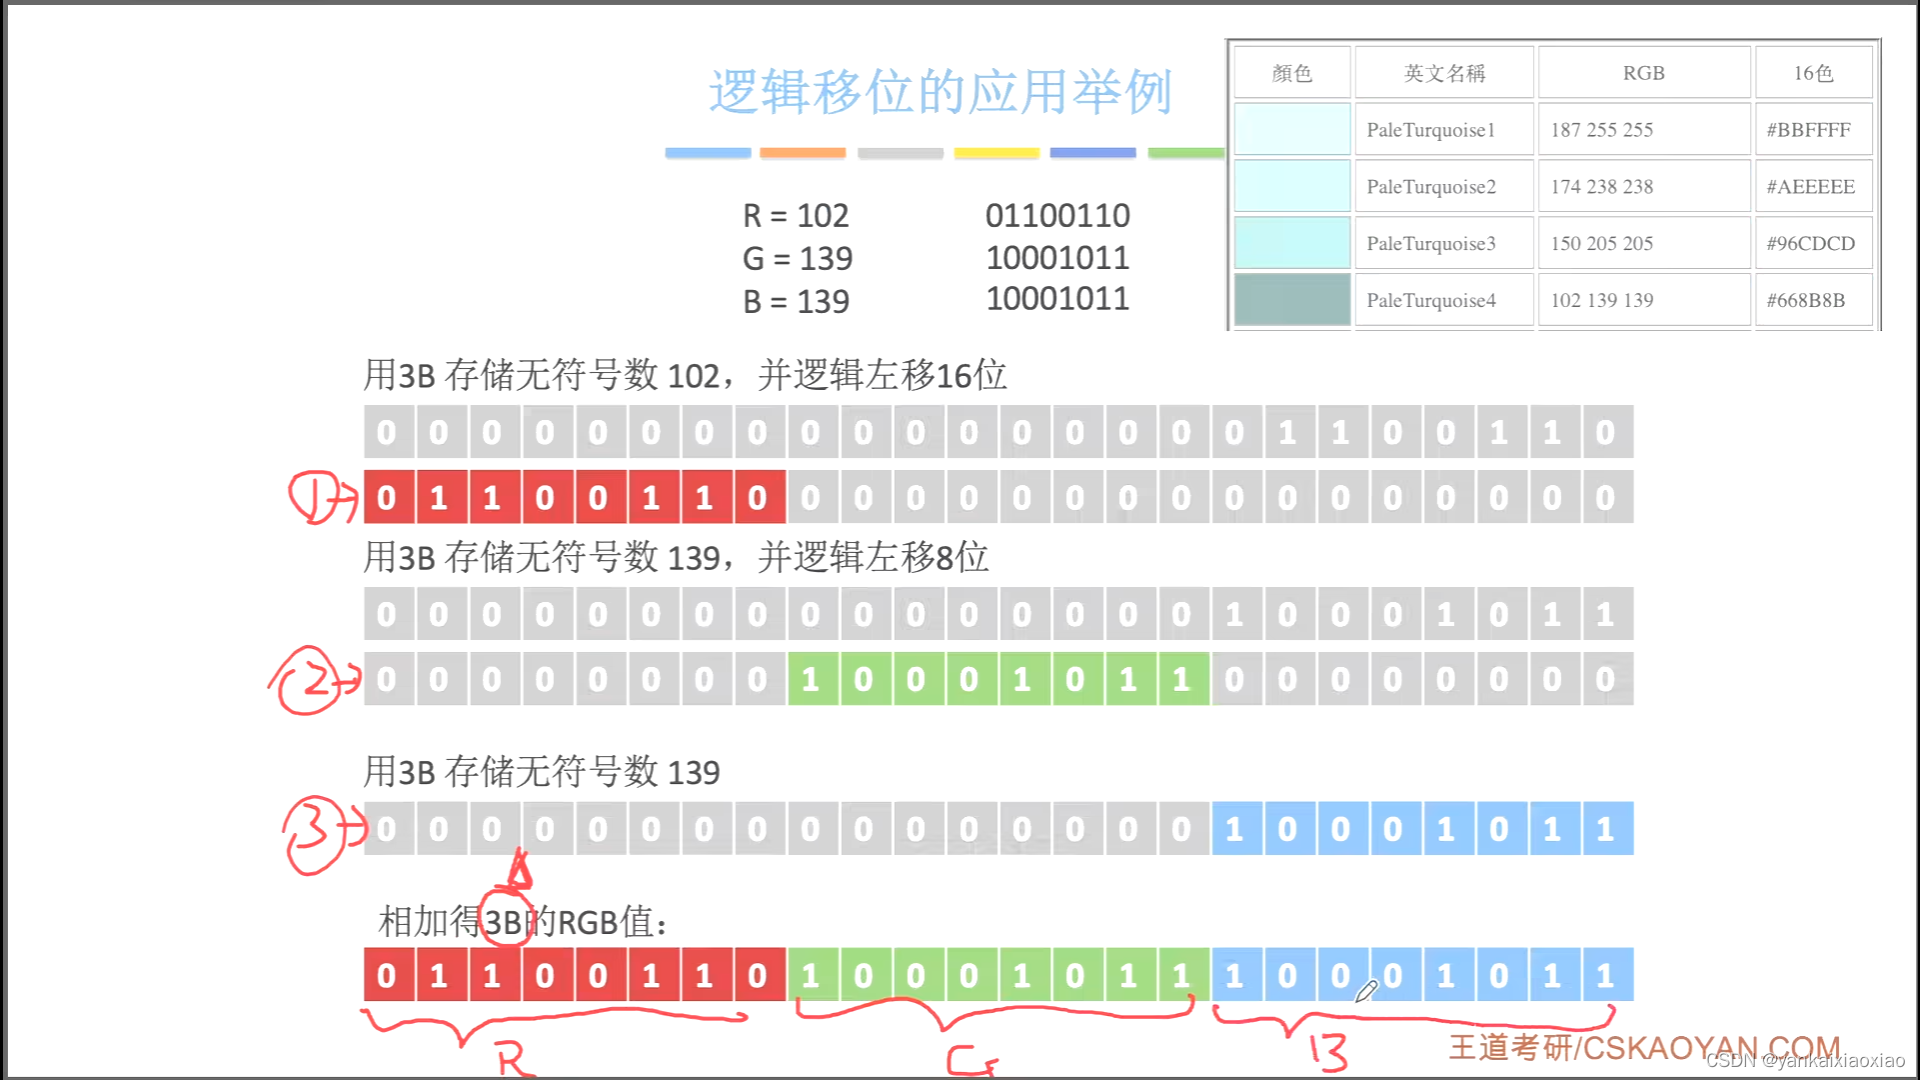Click binary value 01100110
This screenshot has width=1920, height=1080.
(x=1057, y=215)
